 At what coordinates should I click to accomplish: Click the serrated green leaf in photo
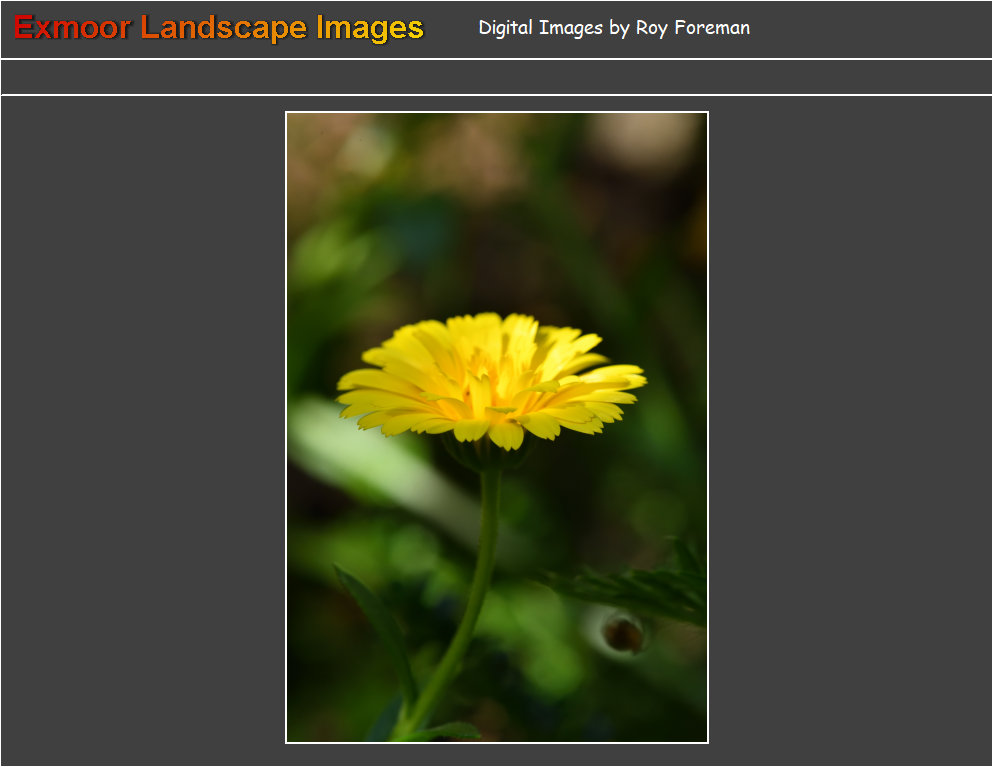640,590
